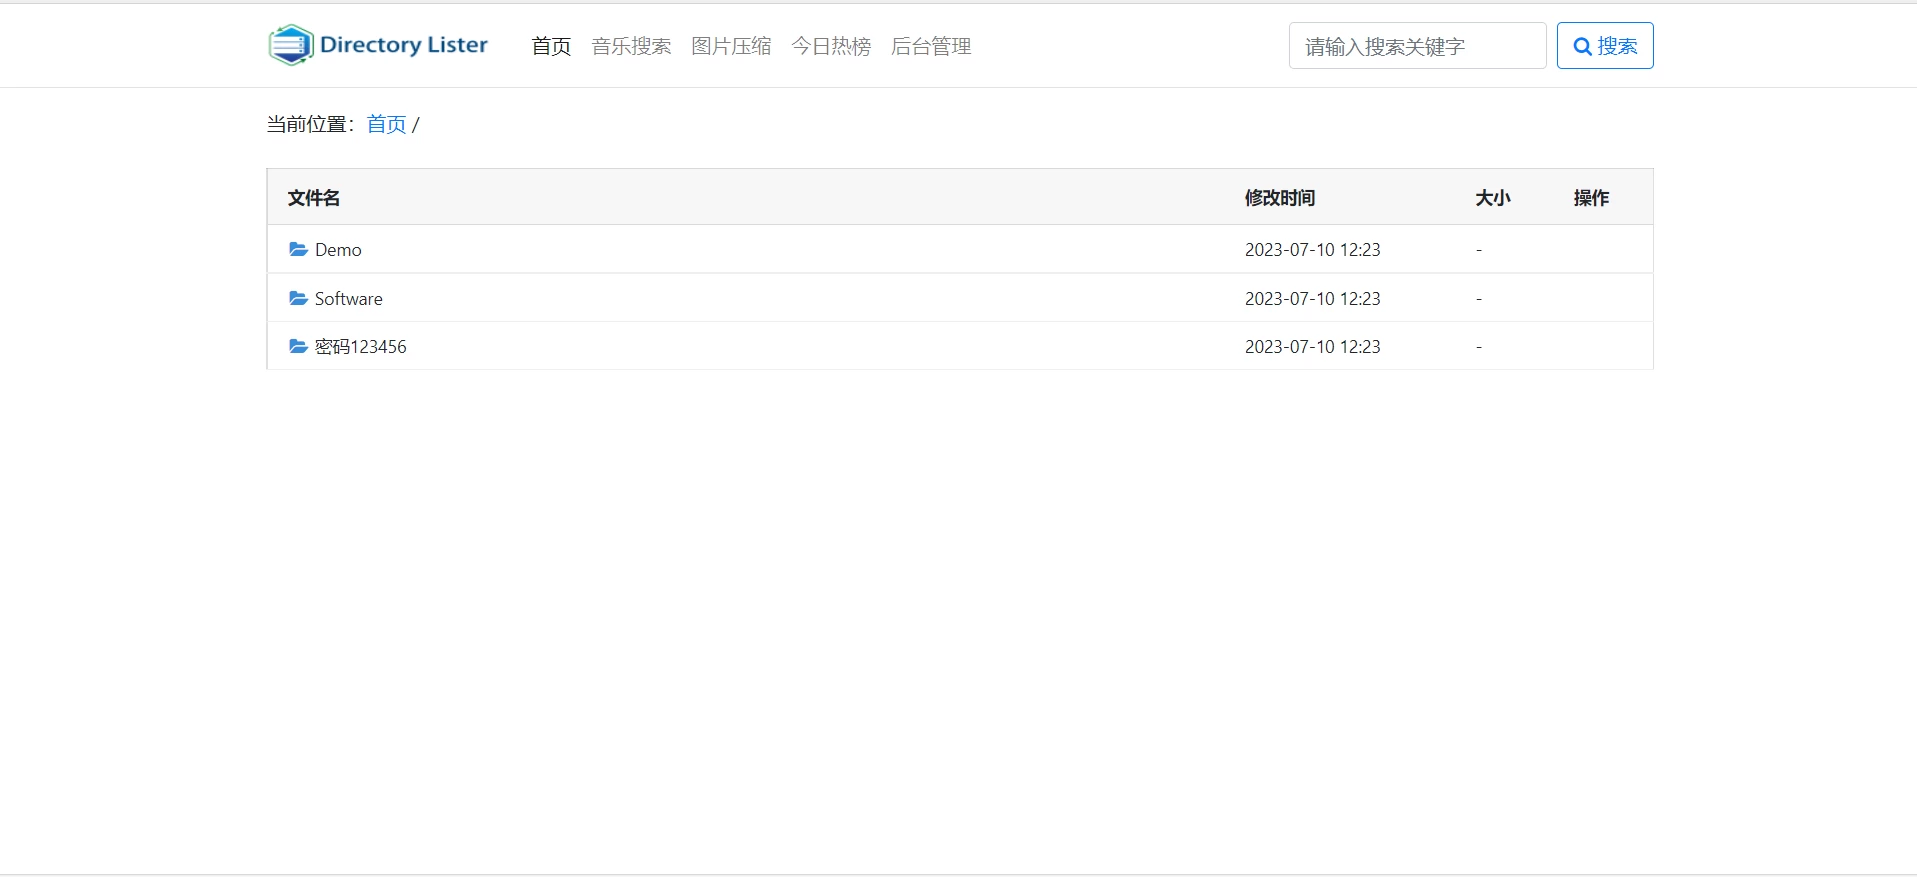Click the 首页 breadcrumb link
The height and width of the screenshot is (877, 1917).
pos(386,124)
